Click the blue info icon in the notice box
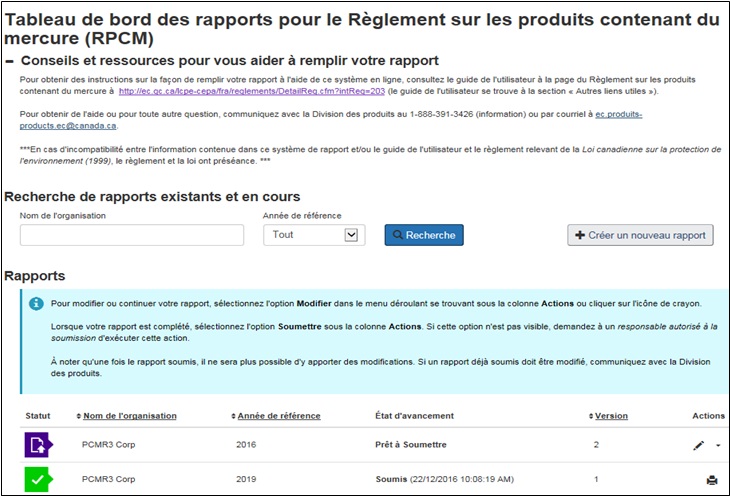This screenshot has height=496, width=730. 36,303
